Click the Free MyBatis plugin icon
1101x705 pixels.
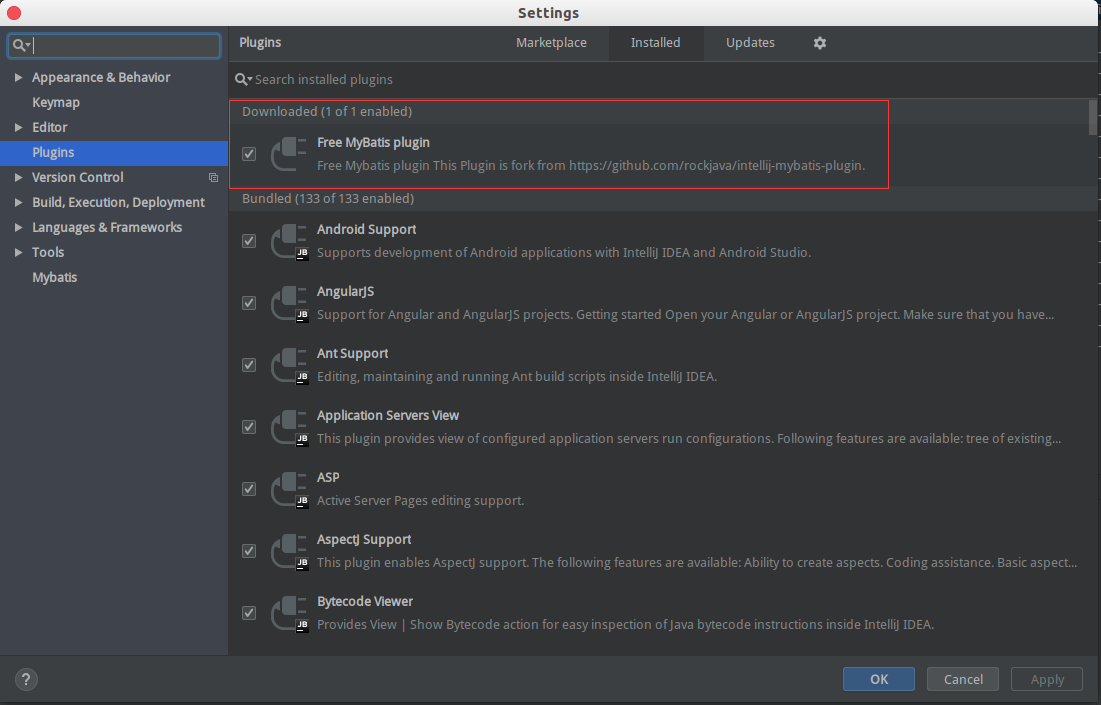click(289, 153)
